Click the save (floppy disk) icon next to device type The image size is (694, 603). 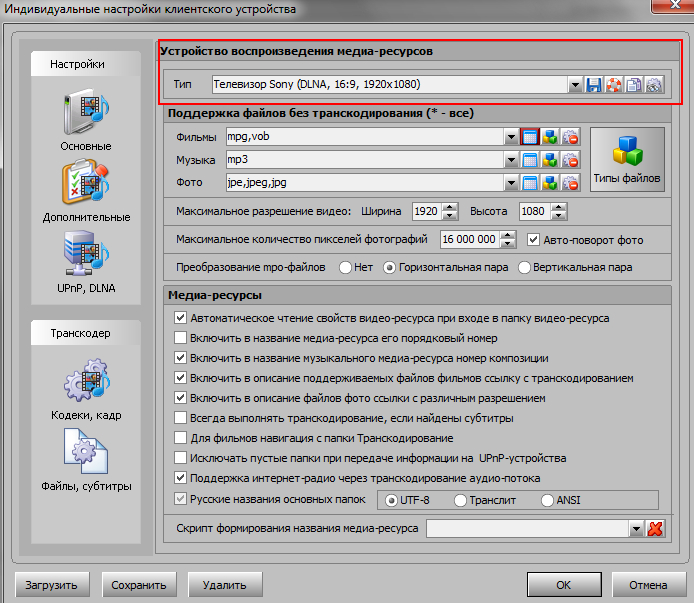[x=594, y=85]
